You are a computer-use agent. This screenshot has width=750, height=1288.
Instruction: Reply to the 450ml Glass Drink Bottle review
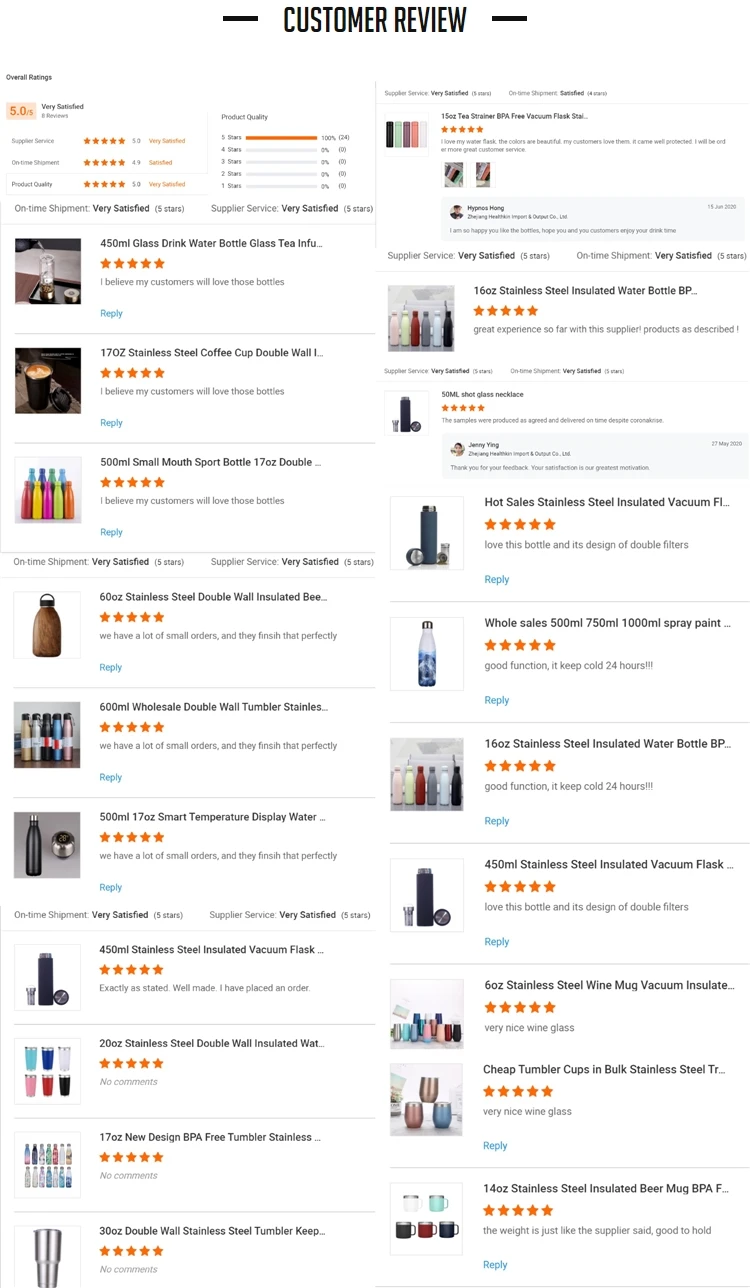[x=111, y=313]
